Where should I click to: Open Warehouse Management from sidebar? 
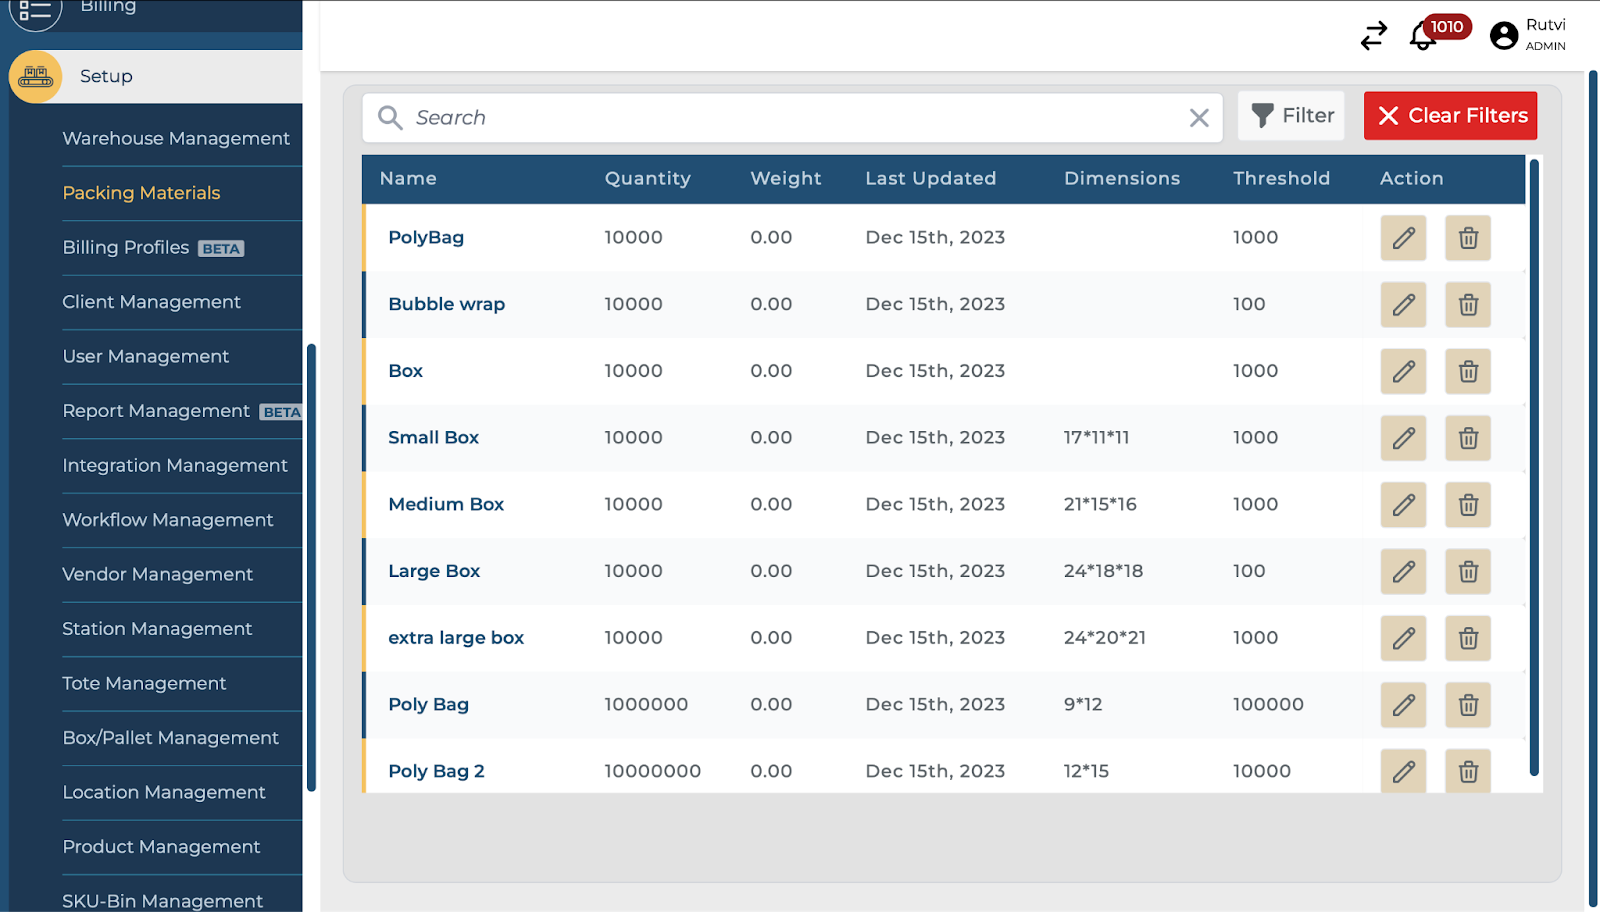click(x=176, y=139)
